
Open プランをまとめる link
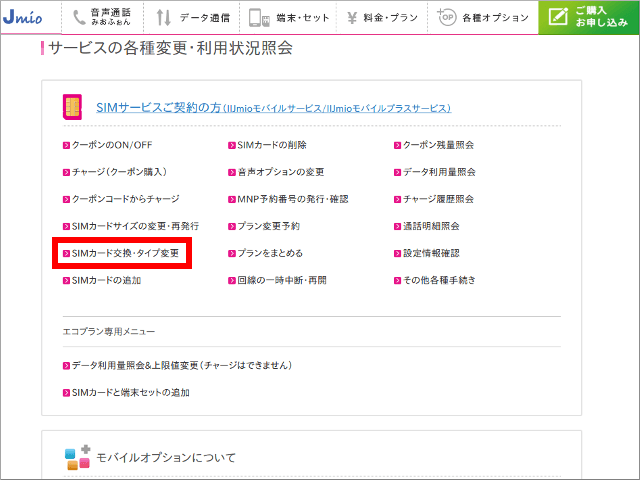click(x=270, y=253)
